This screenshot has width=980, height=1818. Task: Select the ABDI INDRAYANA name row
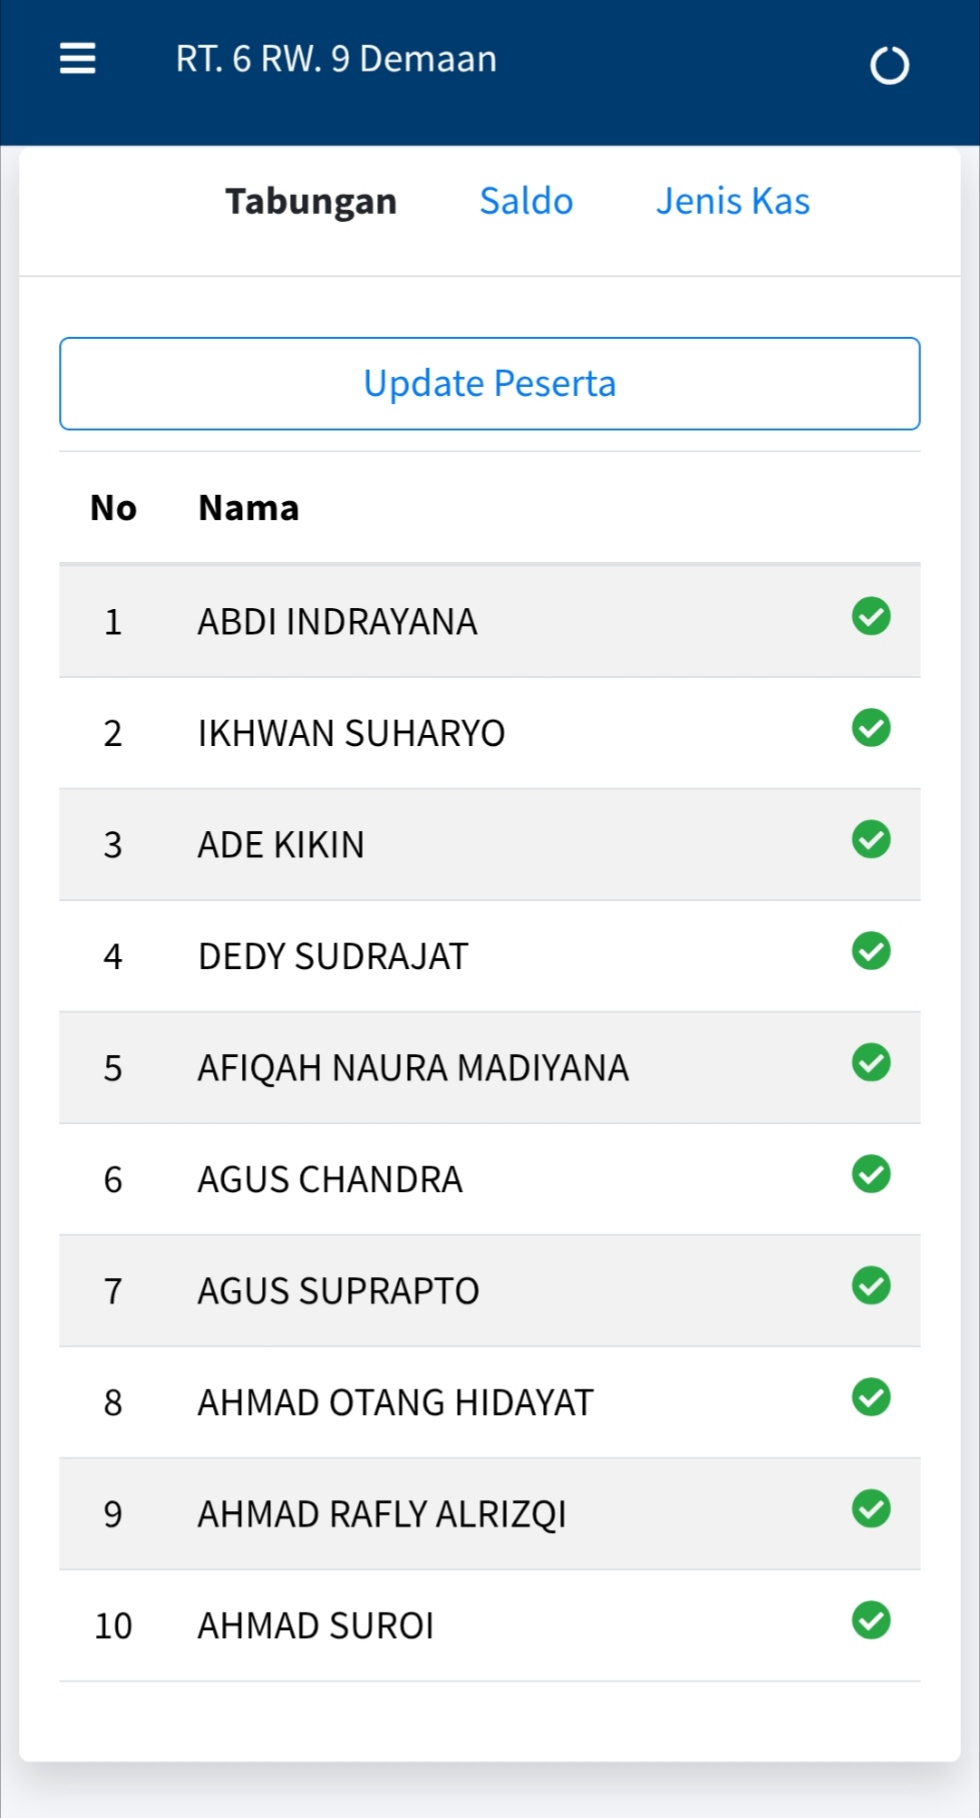point(337,622)
